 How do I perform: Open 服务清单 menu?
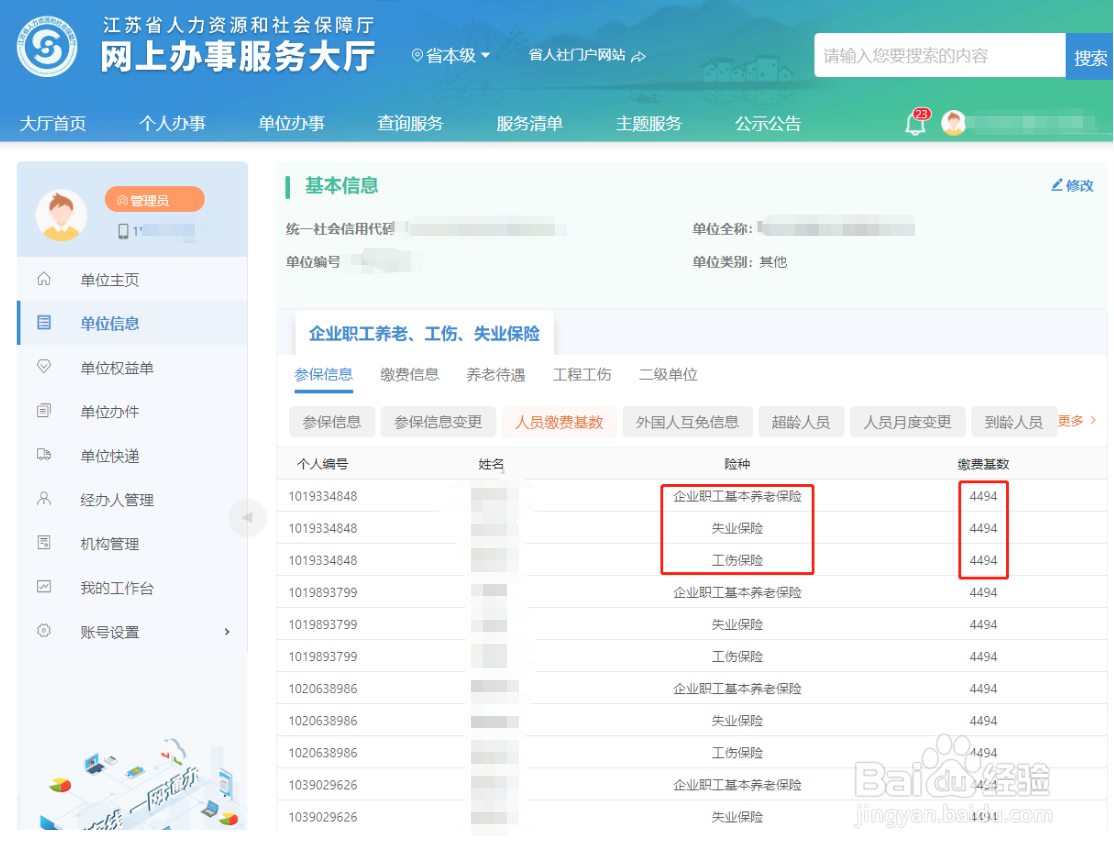(529, 124)
